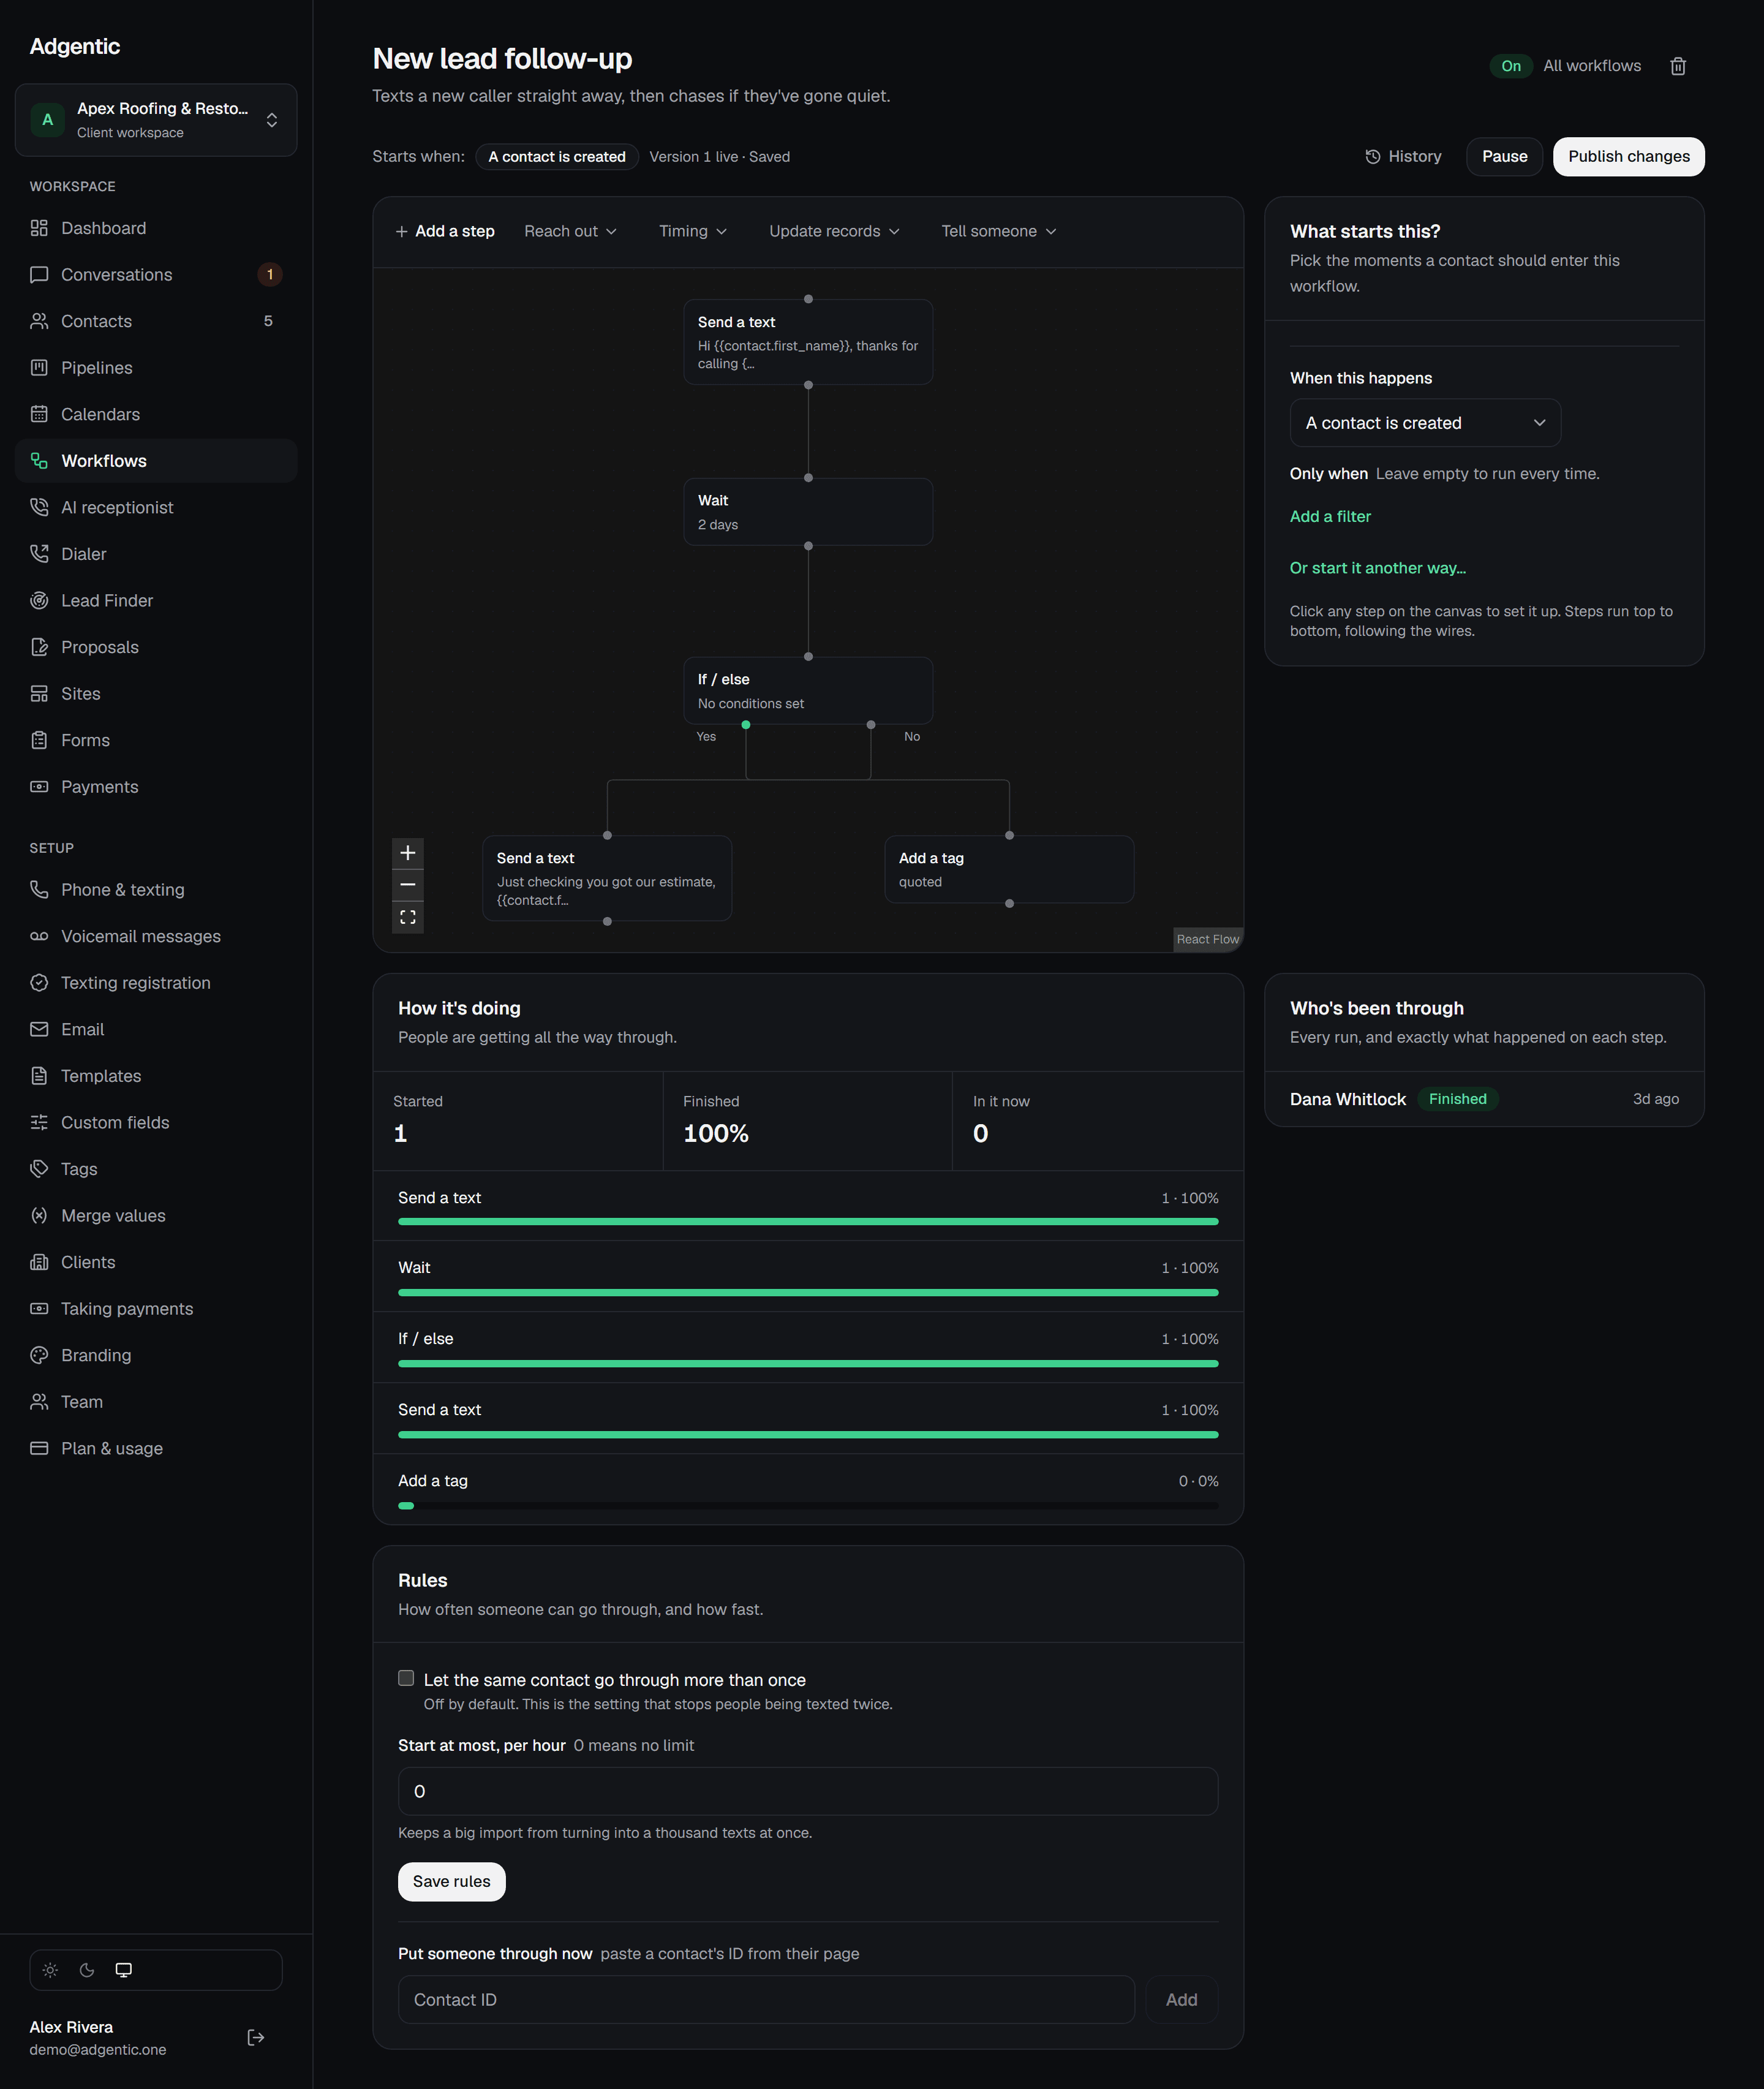Select light theme sun icon
This screenshot has height=2089, width=1764.
[50, 1970]
